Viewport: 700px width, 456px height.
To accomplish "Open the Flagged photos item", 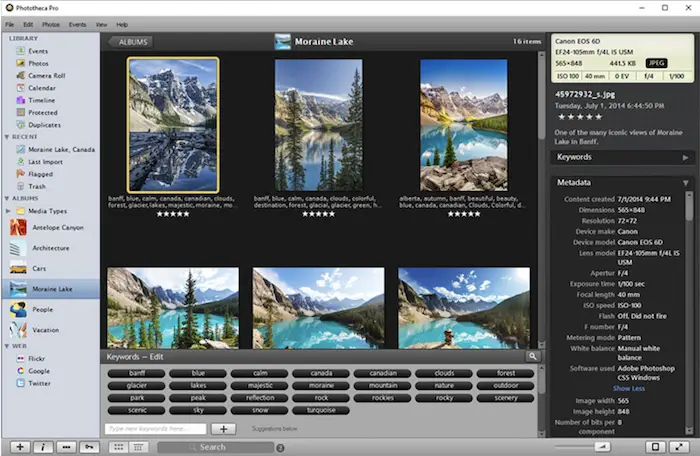I will pyautogui.click(x=41, y=174).
